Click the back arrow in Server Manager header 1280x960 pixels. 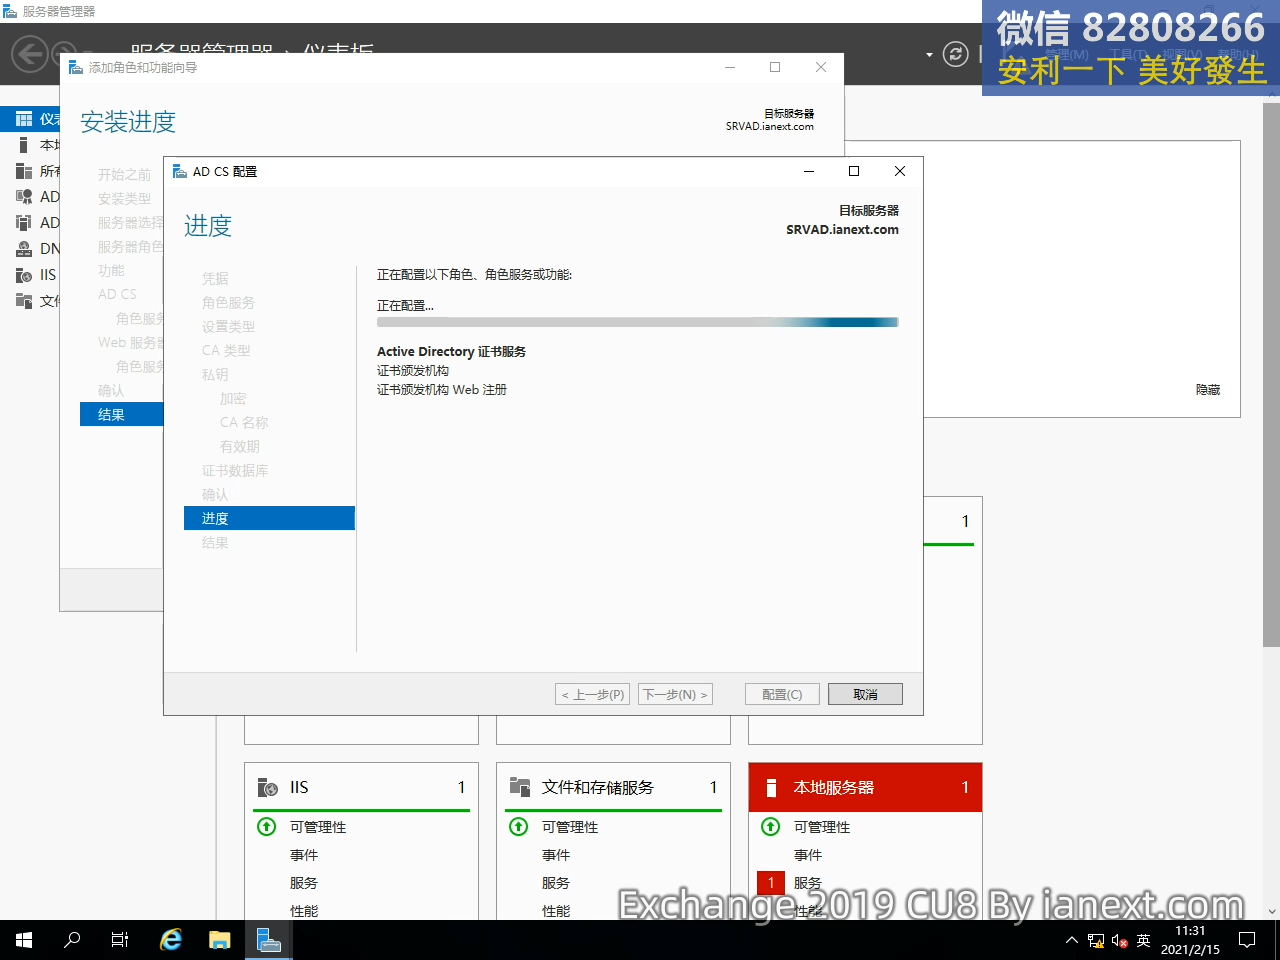coord(30,54)
